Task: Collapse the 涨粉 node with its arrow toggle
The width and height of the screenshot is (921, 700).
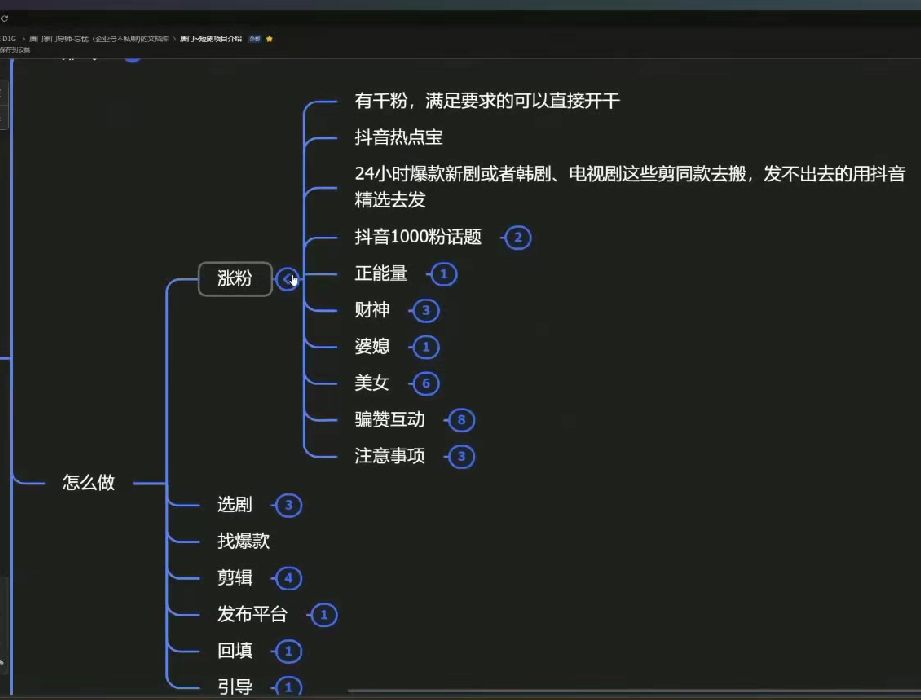Action: 287,279
